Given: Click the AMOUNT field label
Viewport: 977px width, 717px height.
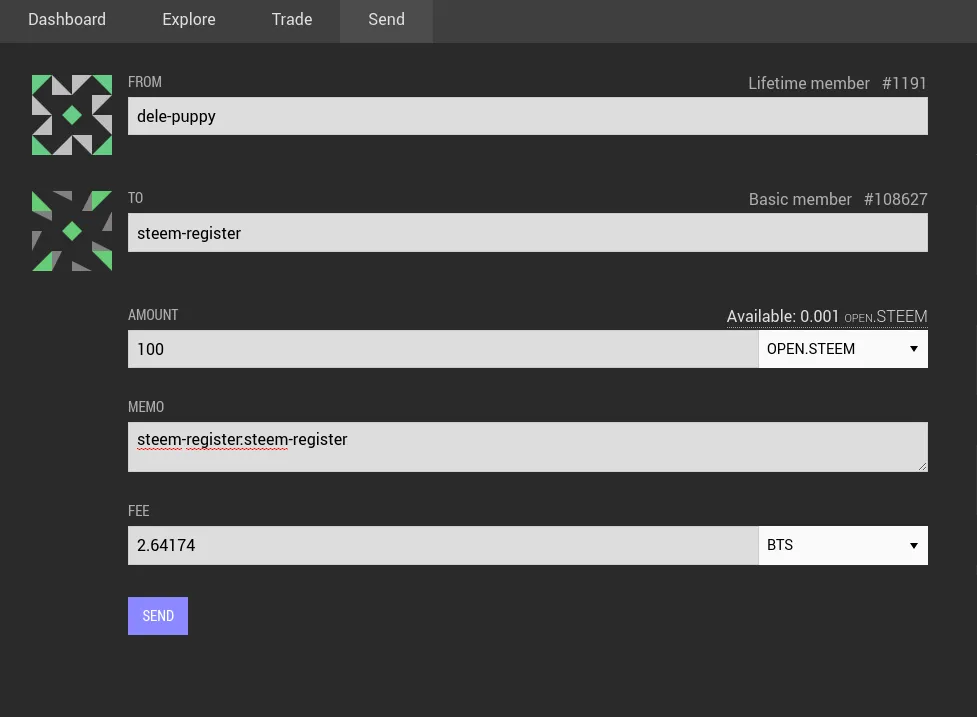Looking at the screenshot, I should point(153,315).
